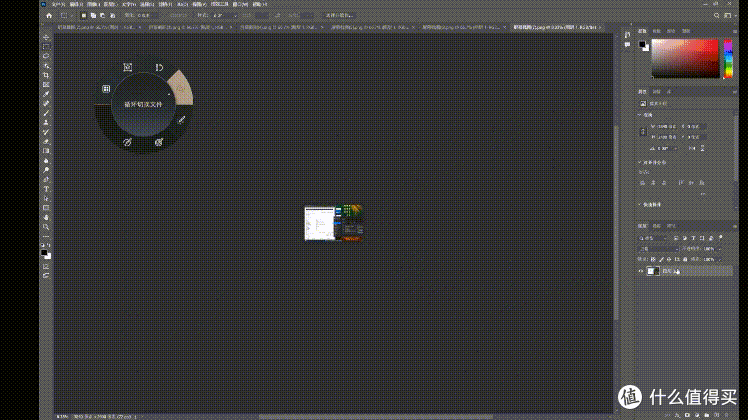
Task: Open the search icon at top right
Action: pos(717,15)
